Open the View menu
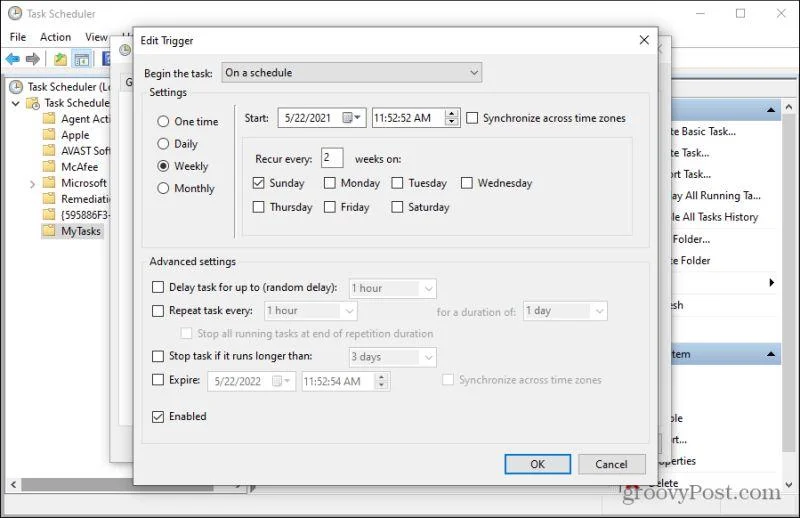This screenshot has width=800, height=518. (96, 37)
